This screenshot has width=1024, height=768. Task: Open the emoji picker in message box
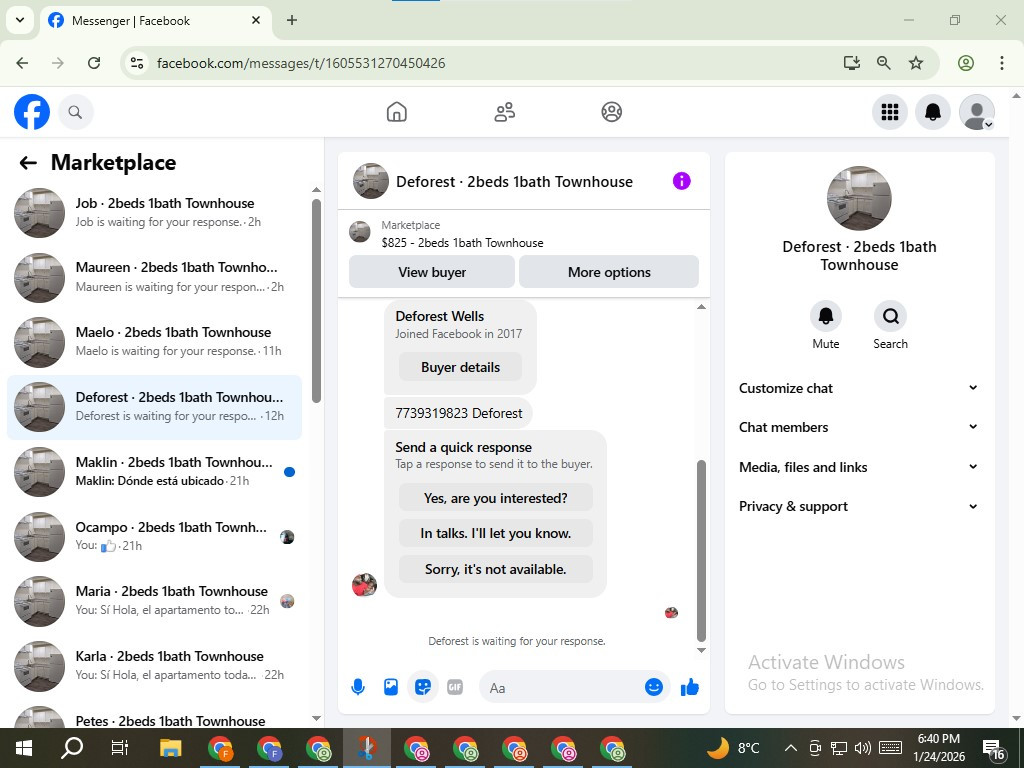point(654,687)
